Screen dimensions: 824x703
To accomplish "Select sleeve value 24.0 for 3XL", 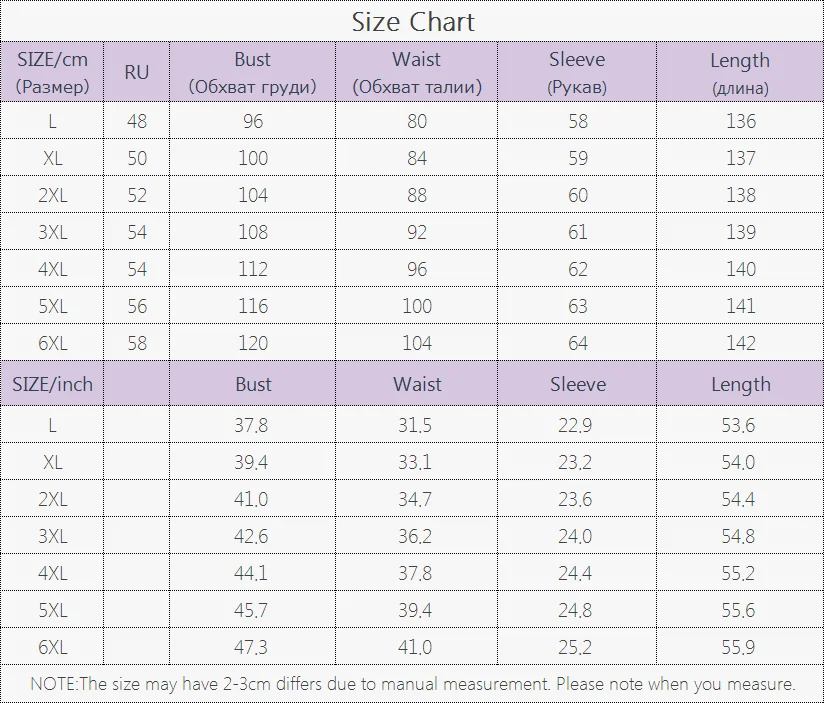I will pos(575,536).
